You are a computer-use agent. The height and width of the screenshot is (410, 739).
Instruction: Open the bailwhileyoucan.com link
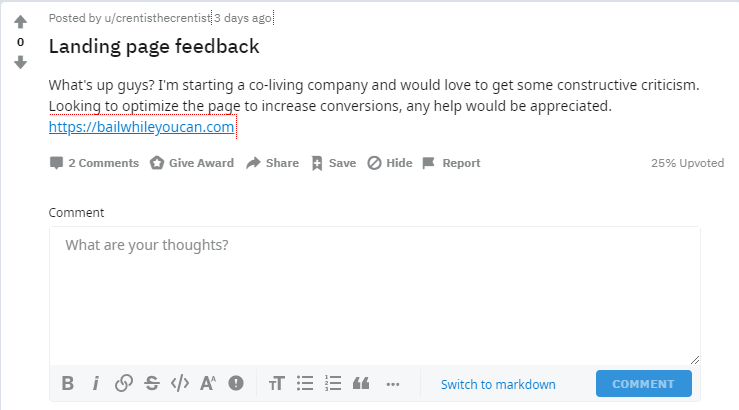point(141,127)
